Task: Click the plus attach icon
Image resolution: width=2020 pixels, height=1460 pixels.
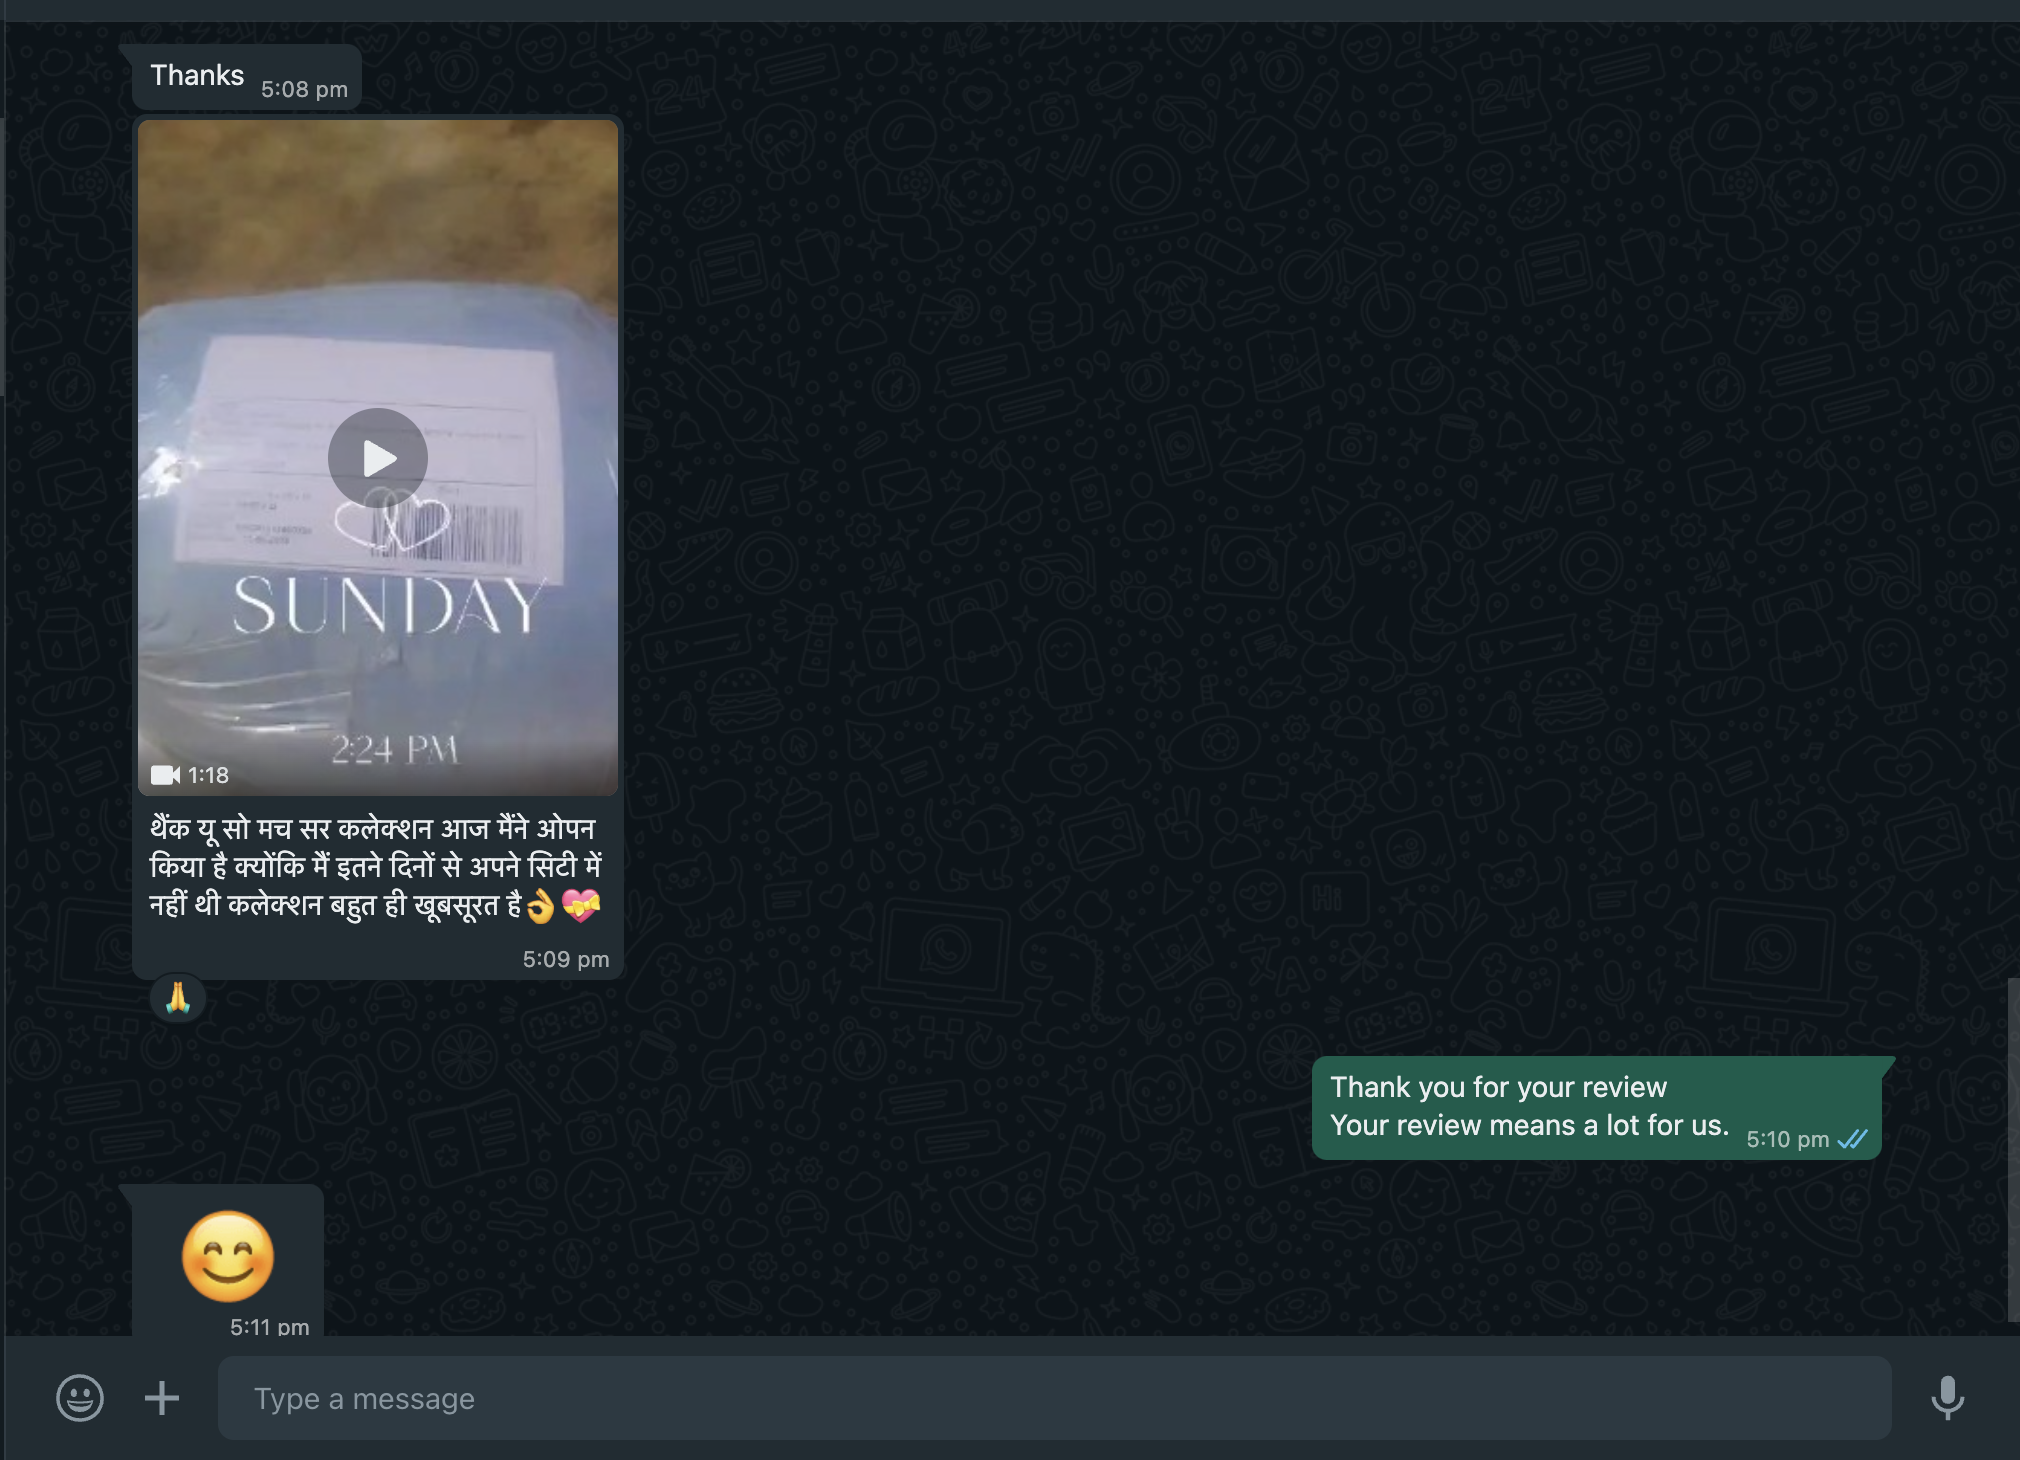Action: [162, 1397]
